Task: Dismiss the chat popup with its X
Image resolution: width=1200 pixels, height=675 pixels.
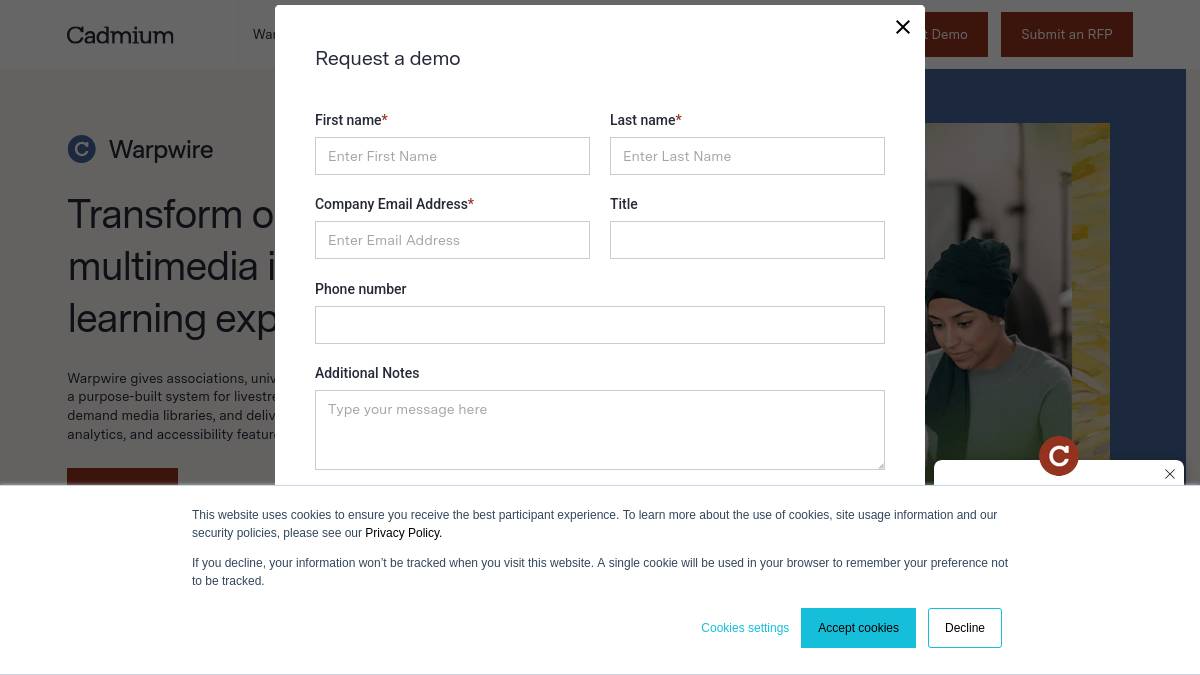Action: [x=1170, y=474]
